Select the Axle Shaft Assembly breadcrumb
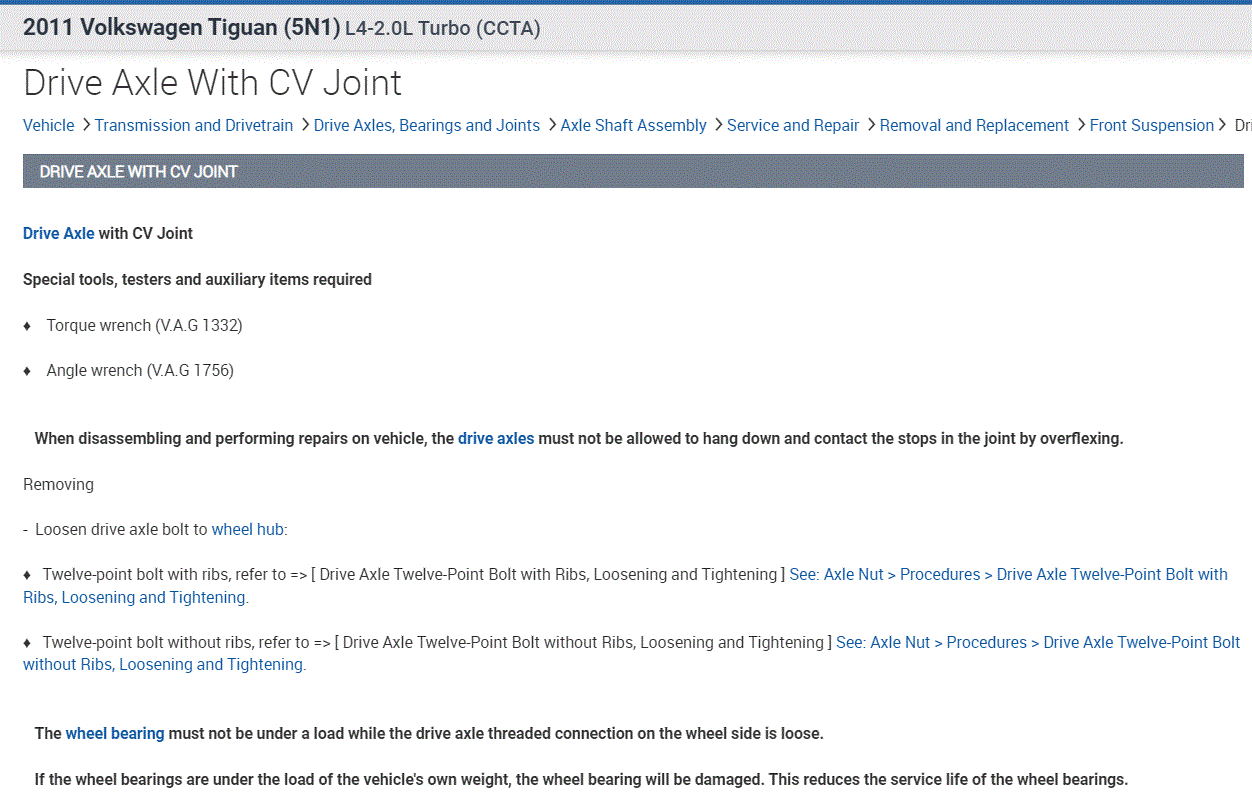This screenshot has width=1252, height=799. tap(633, 125)
